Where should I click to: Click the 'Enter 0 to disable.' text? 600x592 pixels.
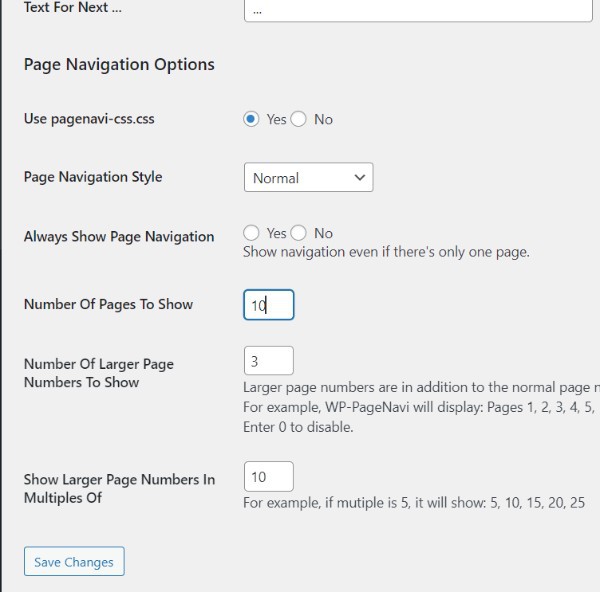click(298, 427)
